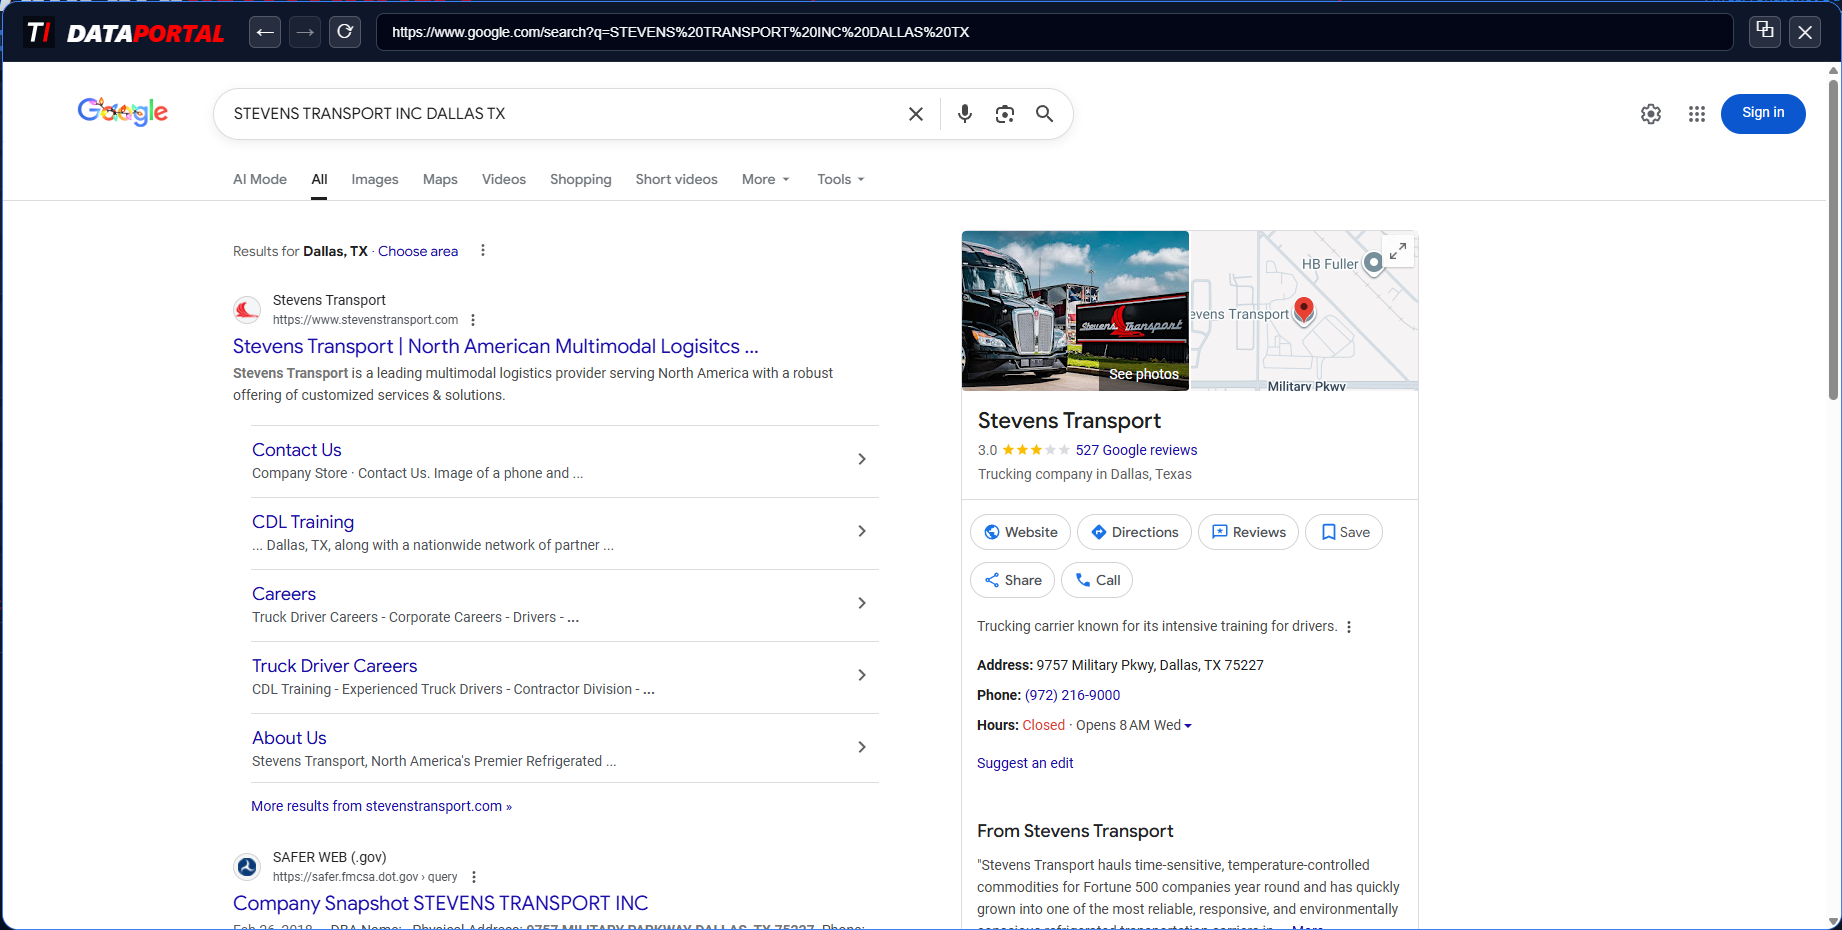Viewport: 1842px width, 930px height.
Task: Open the Google apps grid
Action: pos(1696,114)
